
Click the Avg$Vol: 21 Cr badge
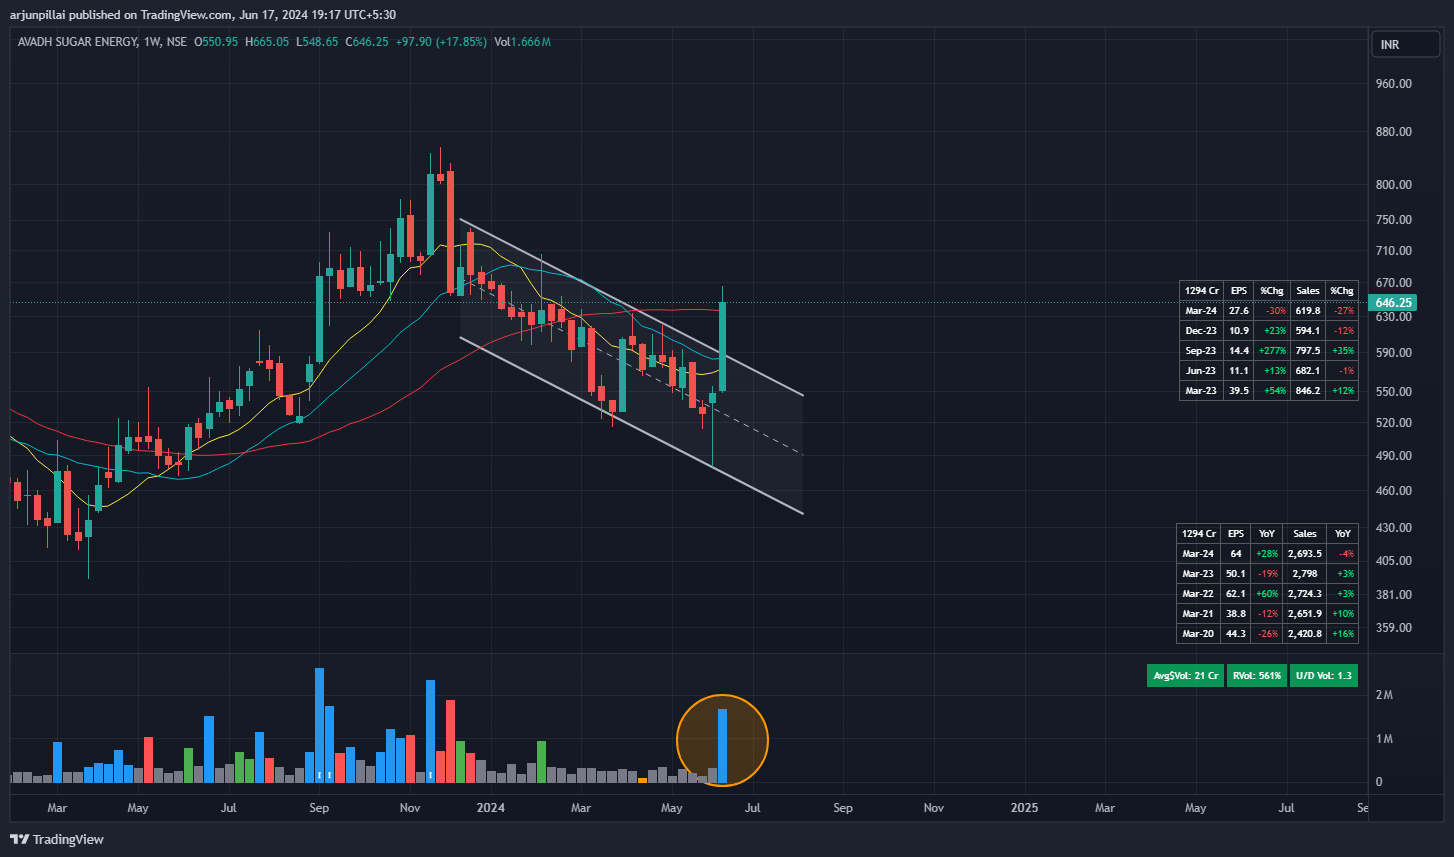tap(1185, 675)
